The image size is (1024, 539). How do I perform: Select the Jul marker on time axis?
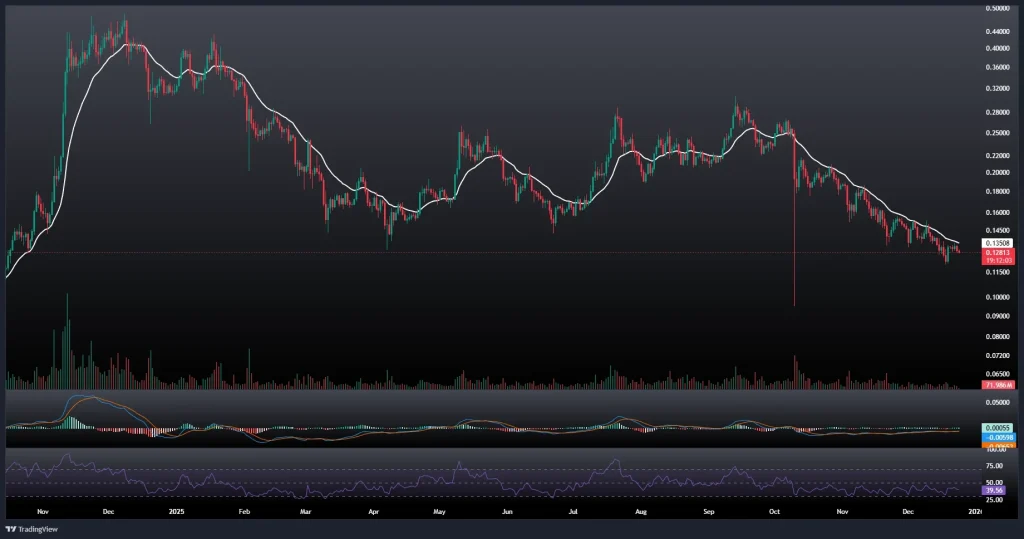[573, 509]
